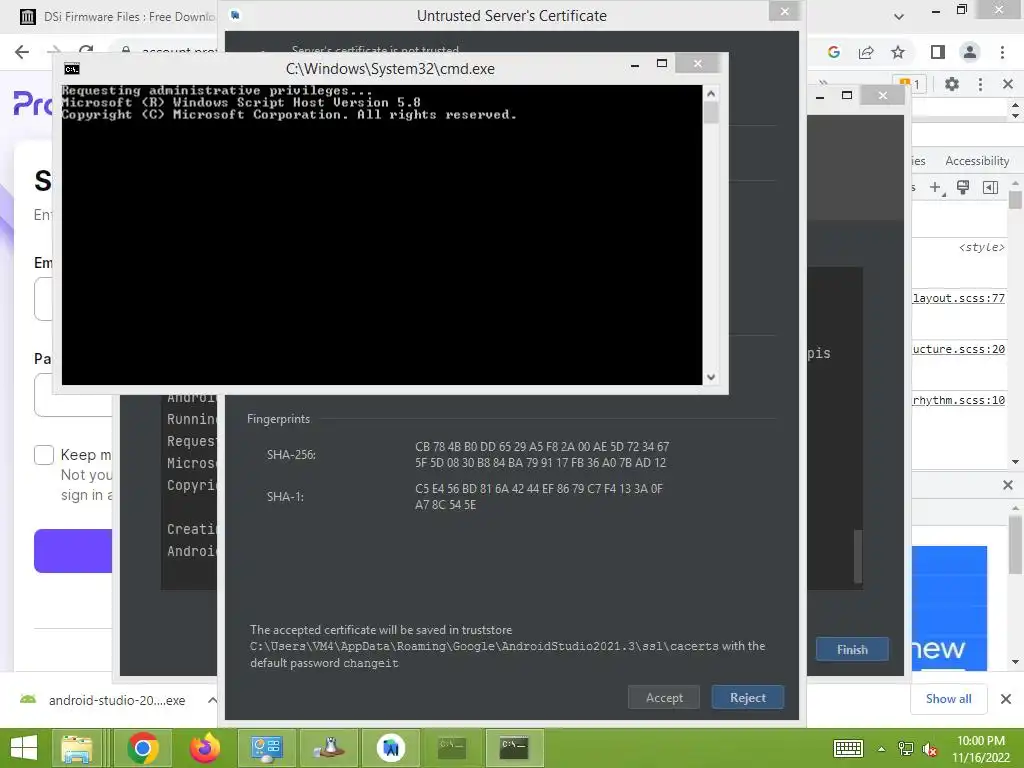
Task: Click Show all downloads link
Action: [x=948, y=699]
